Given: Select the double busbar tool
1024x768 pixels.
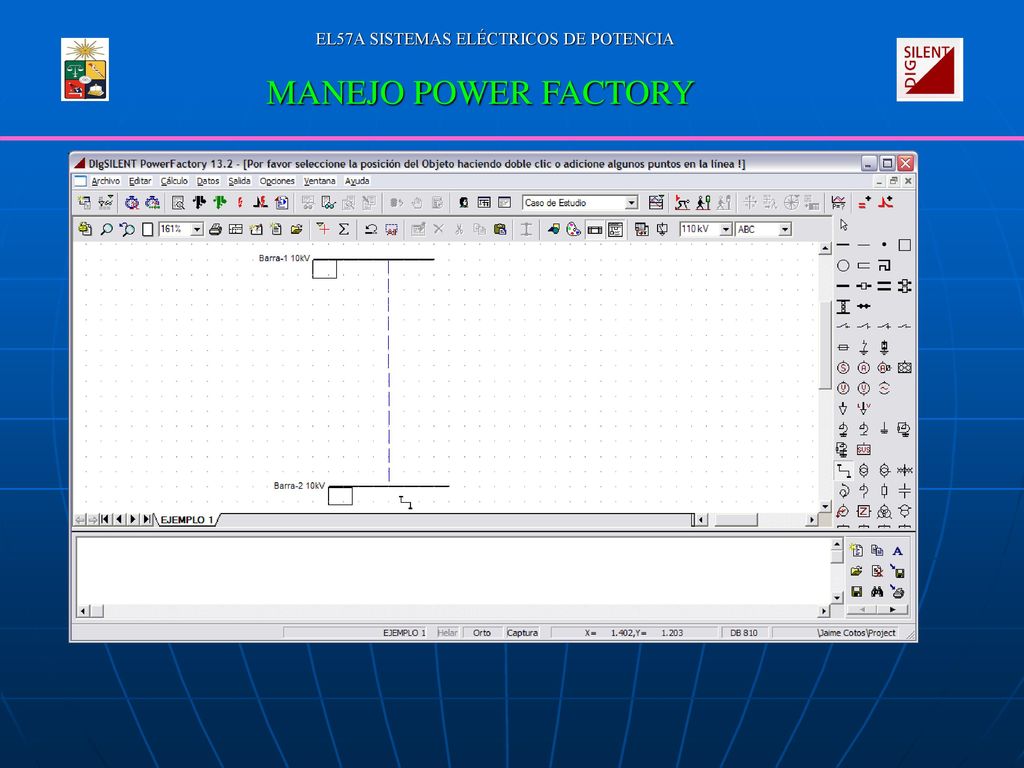Looking at the screenshot, I should click(x=884, y=286).
